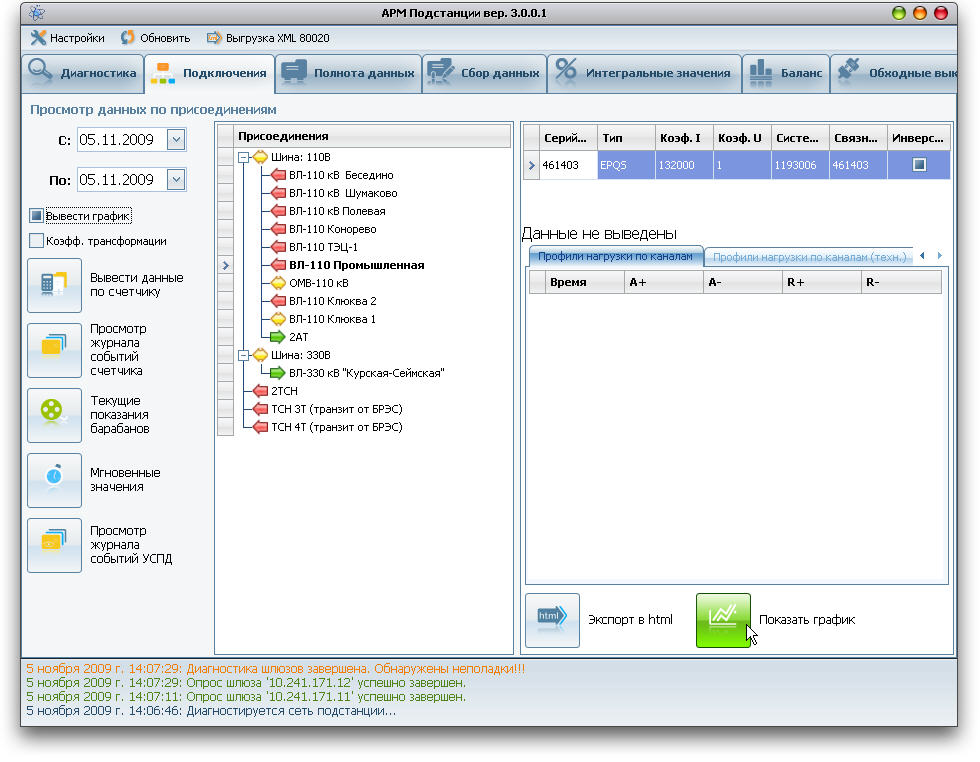This screenshot has height=762, width=980.
Task: Select ВЛ-110 Клюква 1 tree item
Action: pyautogui.click(x=332, y=319)
